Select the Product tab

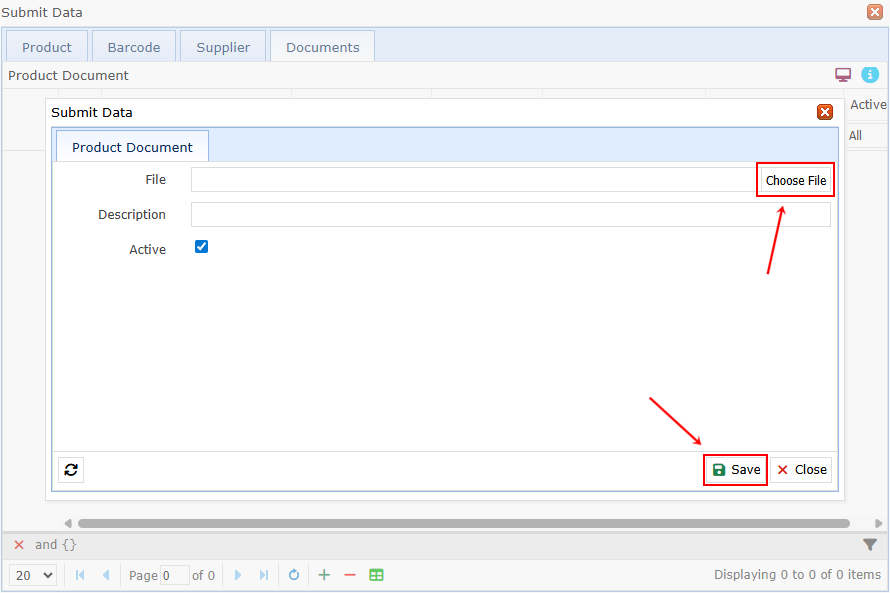[x=47, y=47]
